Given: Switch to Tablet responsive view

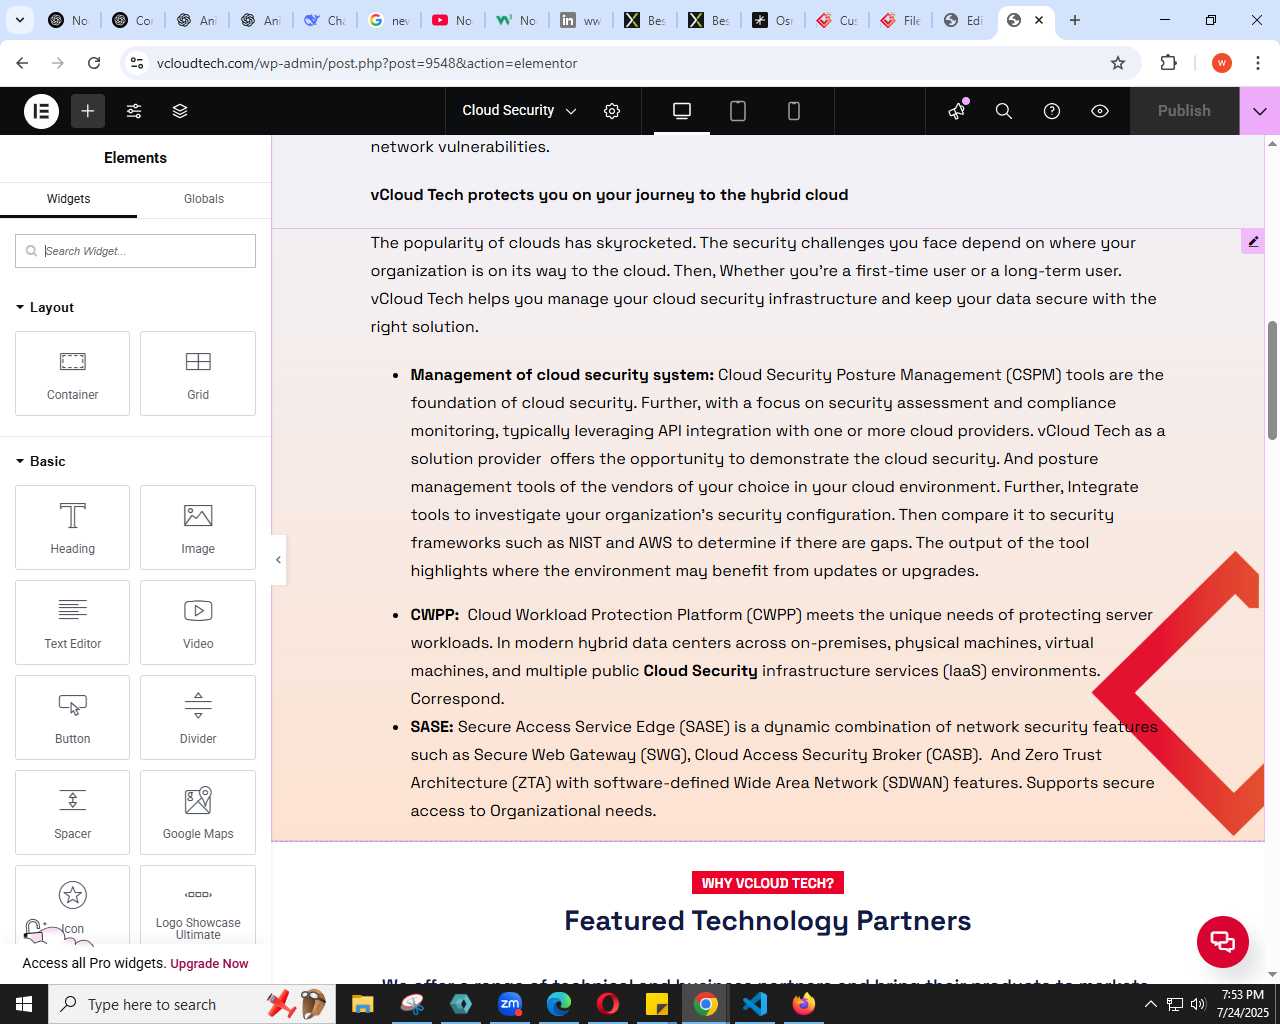Looking at the screenshot, I should 738,111.
